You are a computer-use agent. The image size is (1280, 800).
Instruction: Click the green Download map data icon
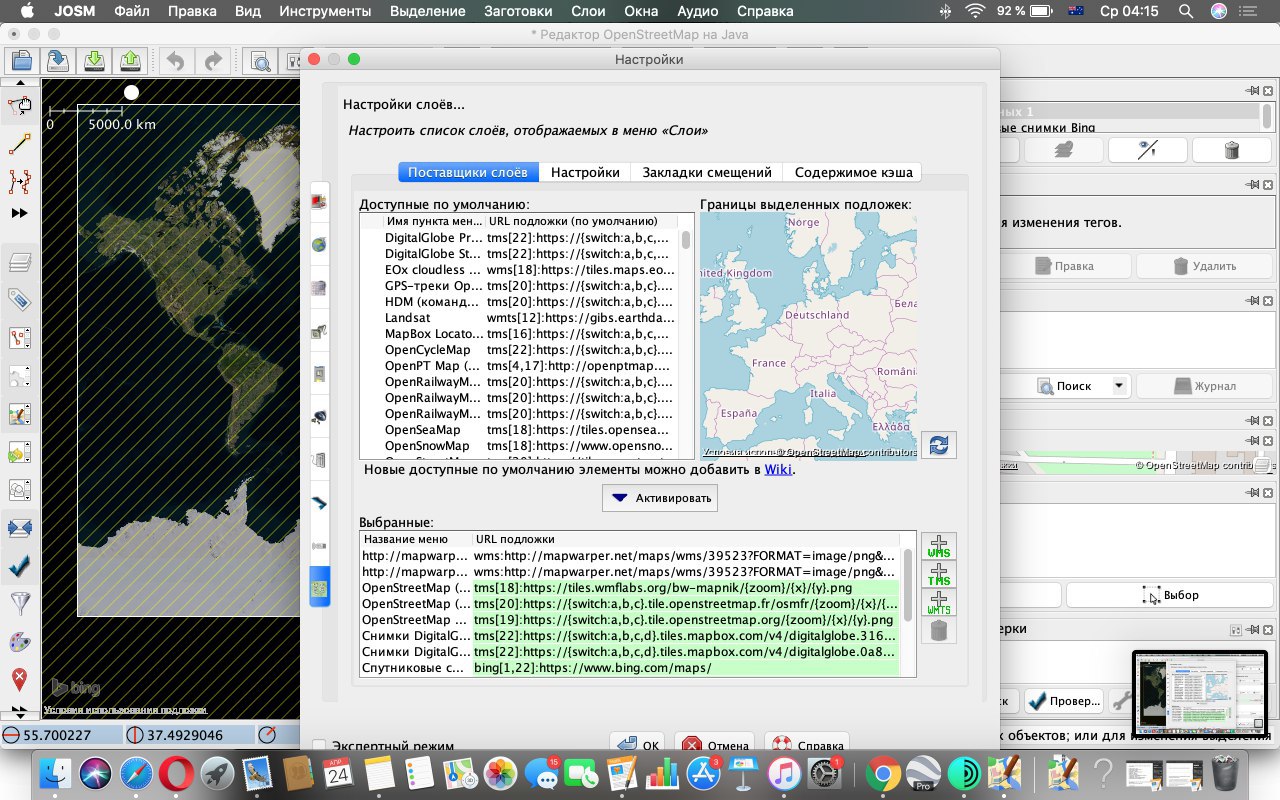(x=94, y=61)
